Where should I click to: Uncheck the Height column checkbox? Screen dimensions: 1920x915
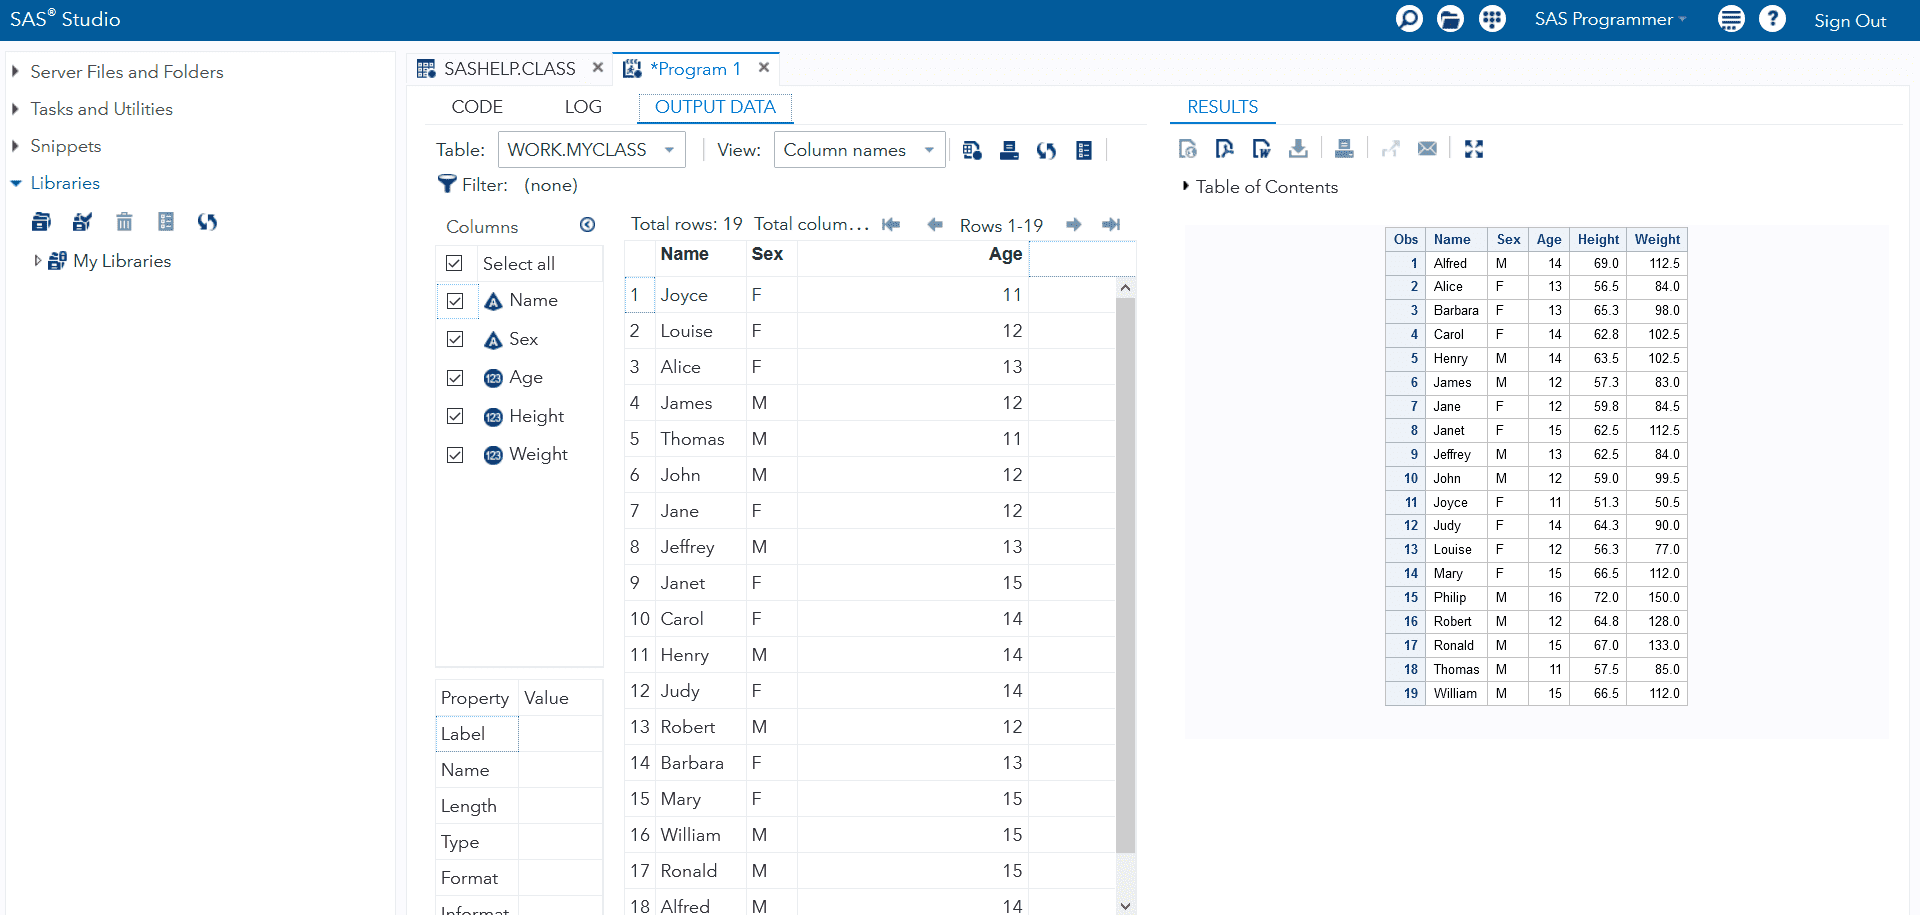[x=455, y=416]
